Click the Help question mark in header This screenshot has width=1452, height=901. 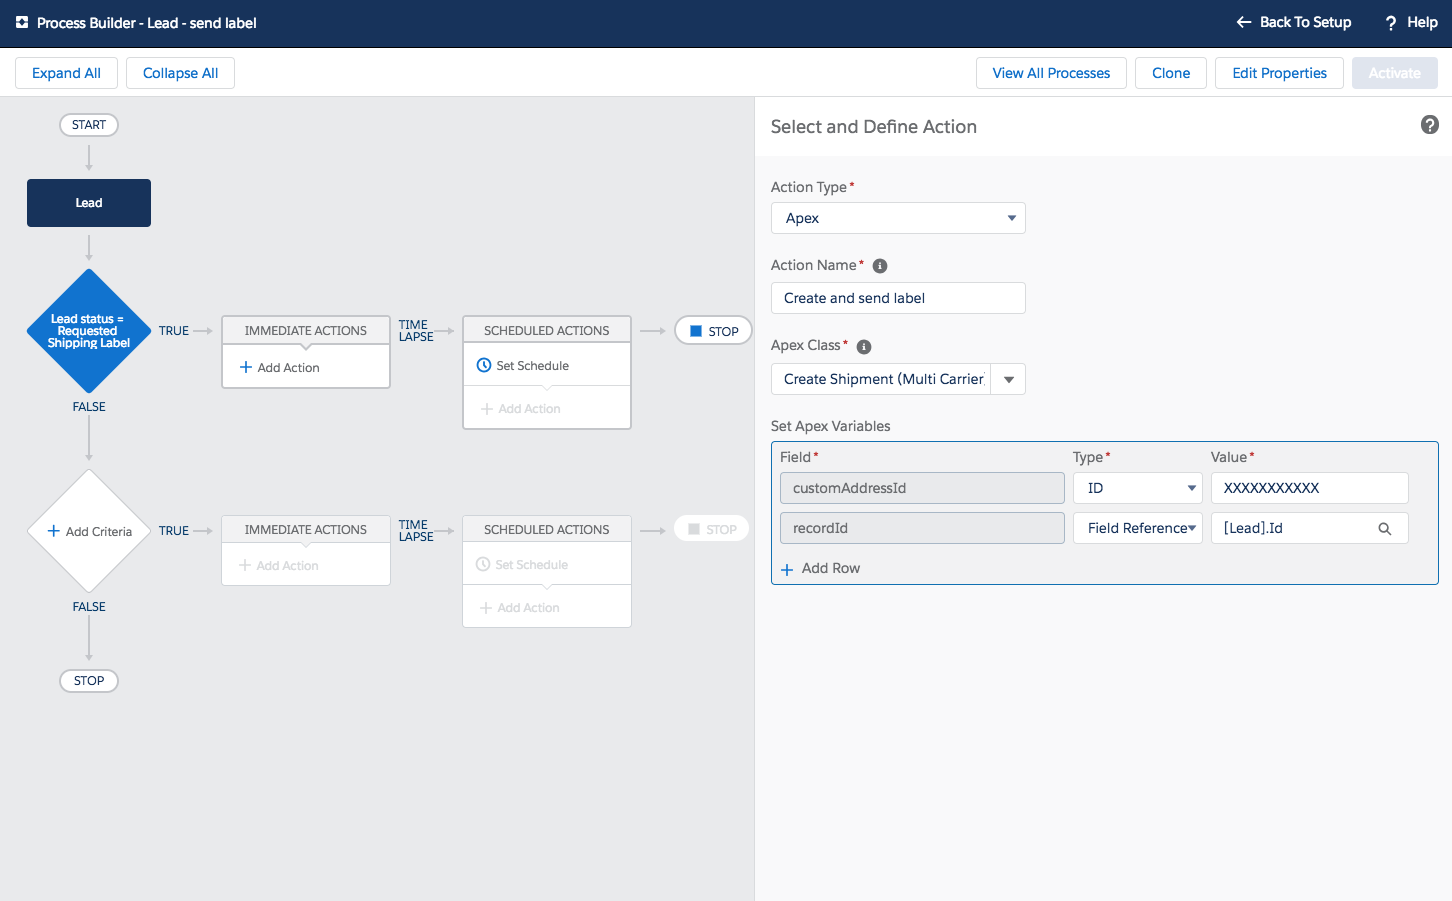(x=1390, y=23)
